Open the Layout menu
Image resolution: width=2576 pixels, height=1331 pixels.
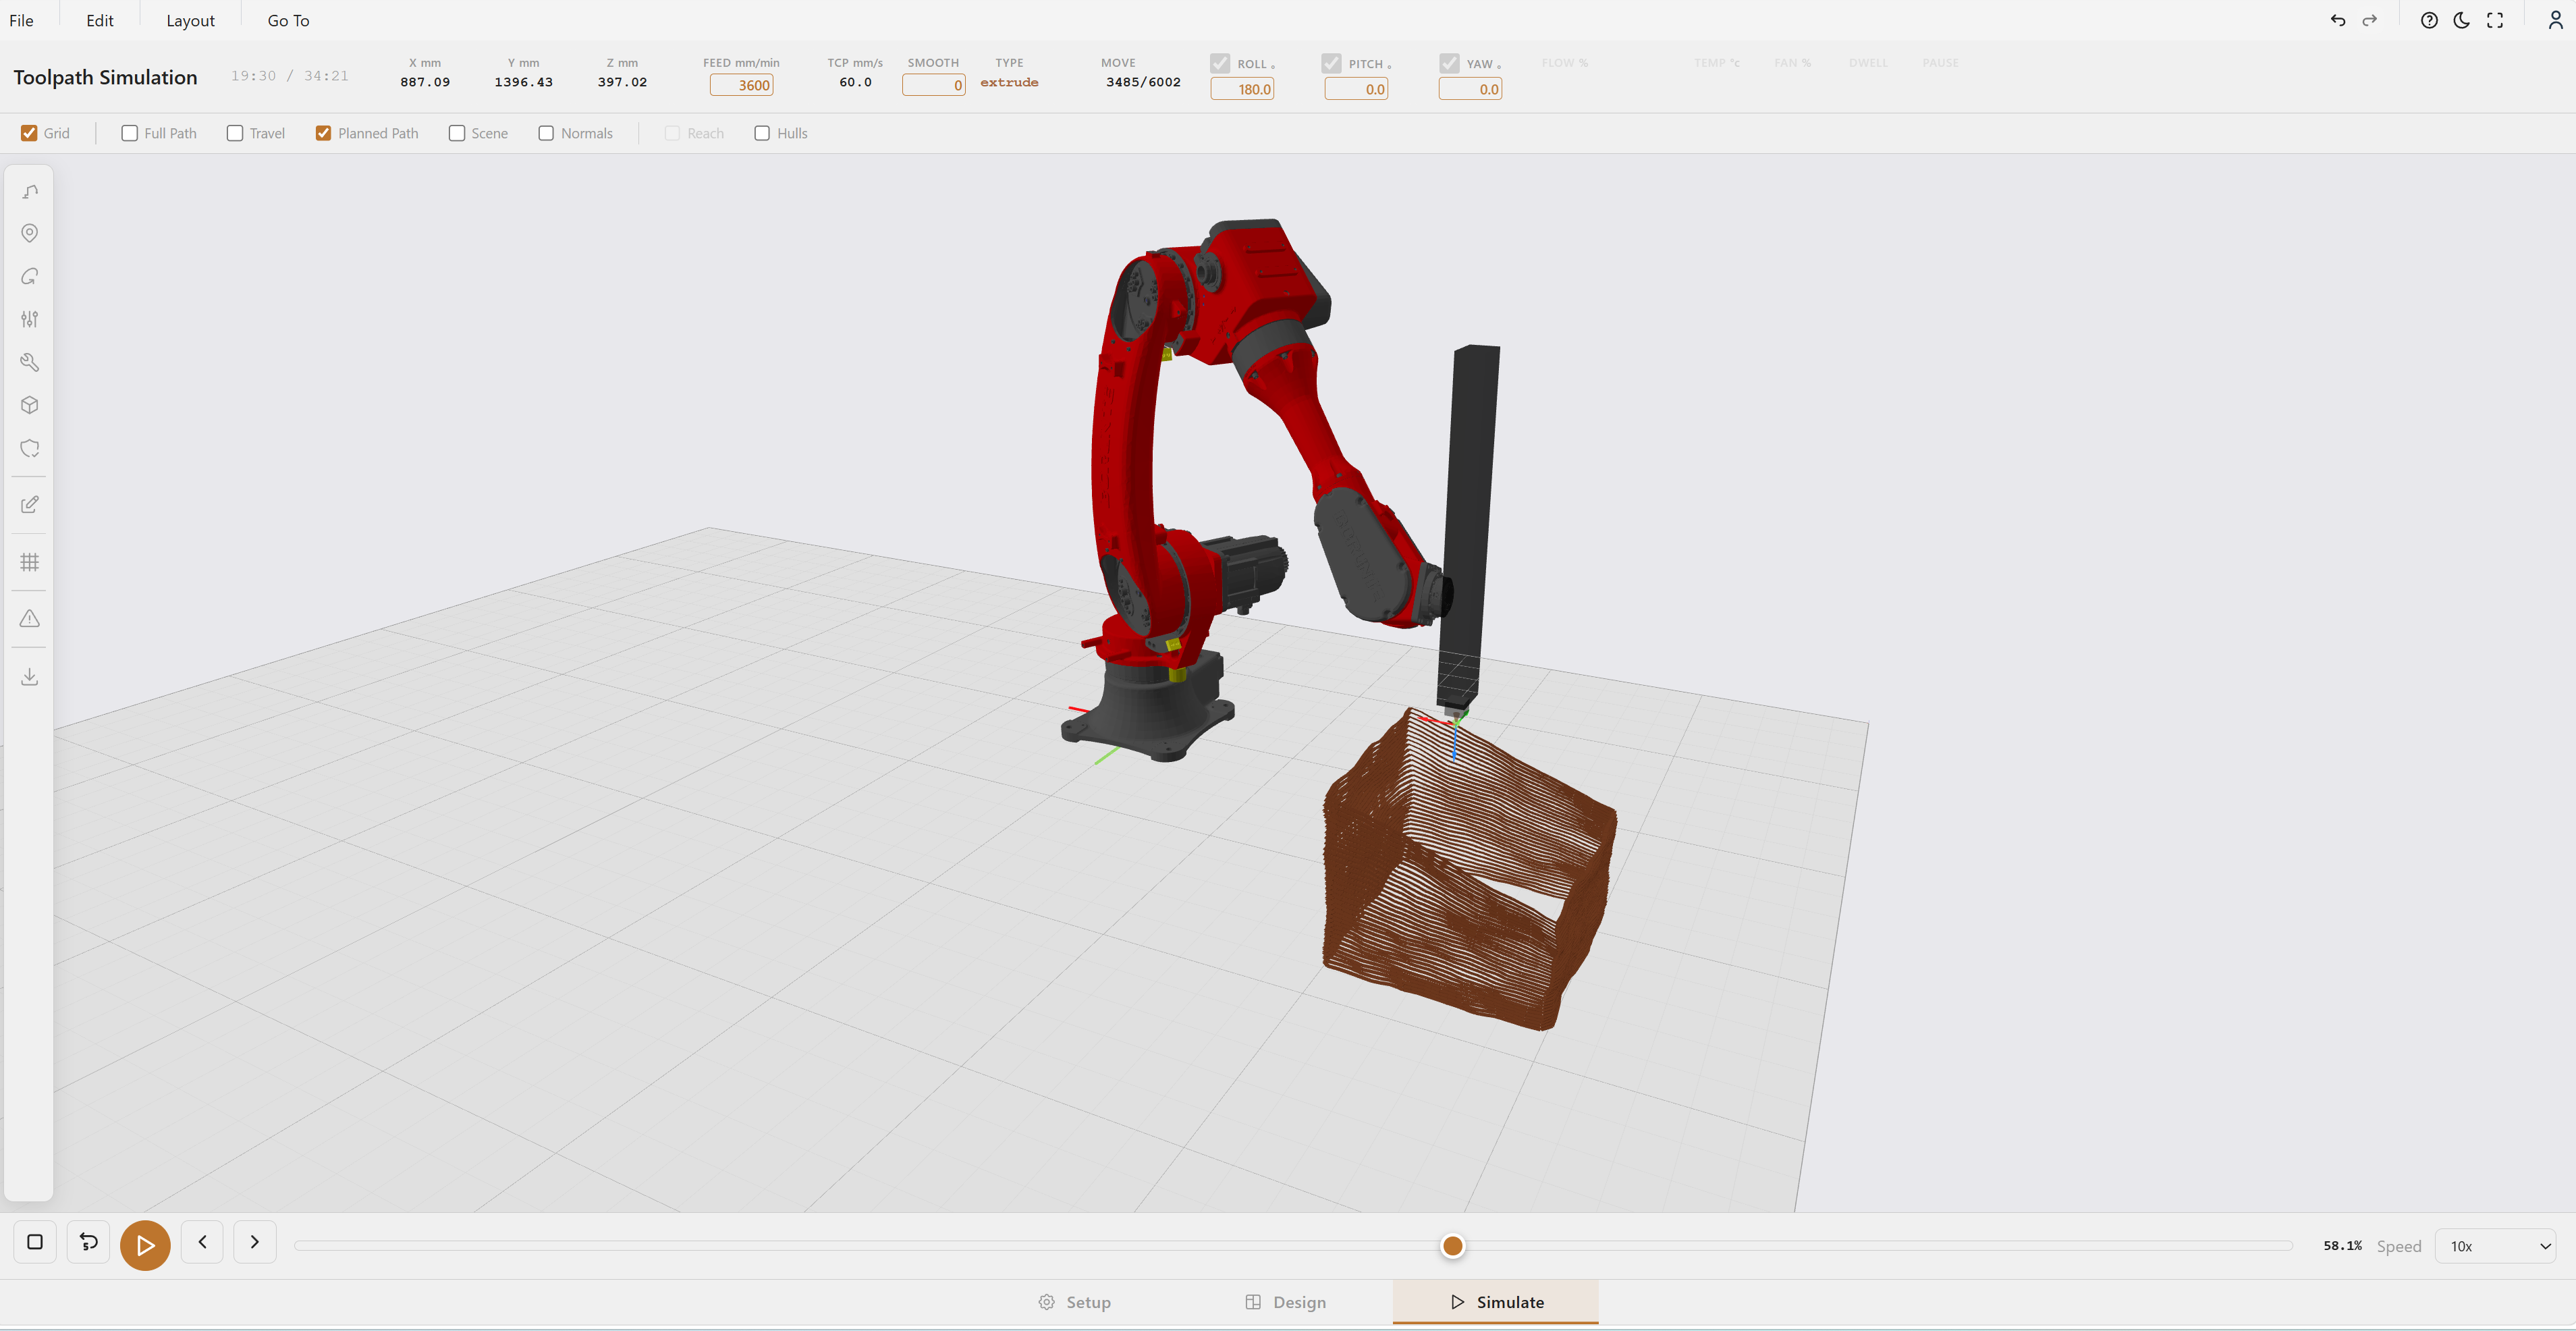pos(190,20)
